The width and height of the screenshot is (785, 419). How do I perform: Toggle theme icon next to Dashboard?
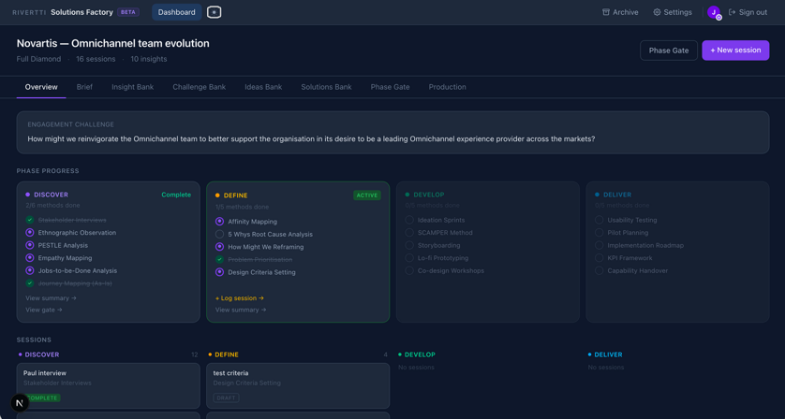pos(214,12)
